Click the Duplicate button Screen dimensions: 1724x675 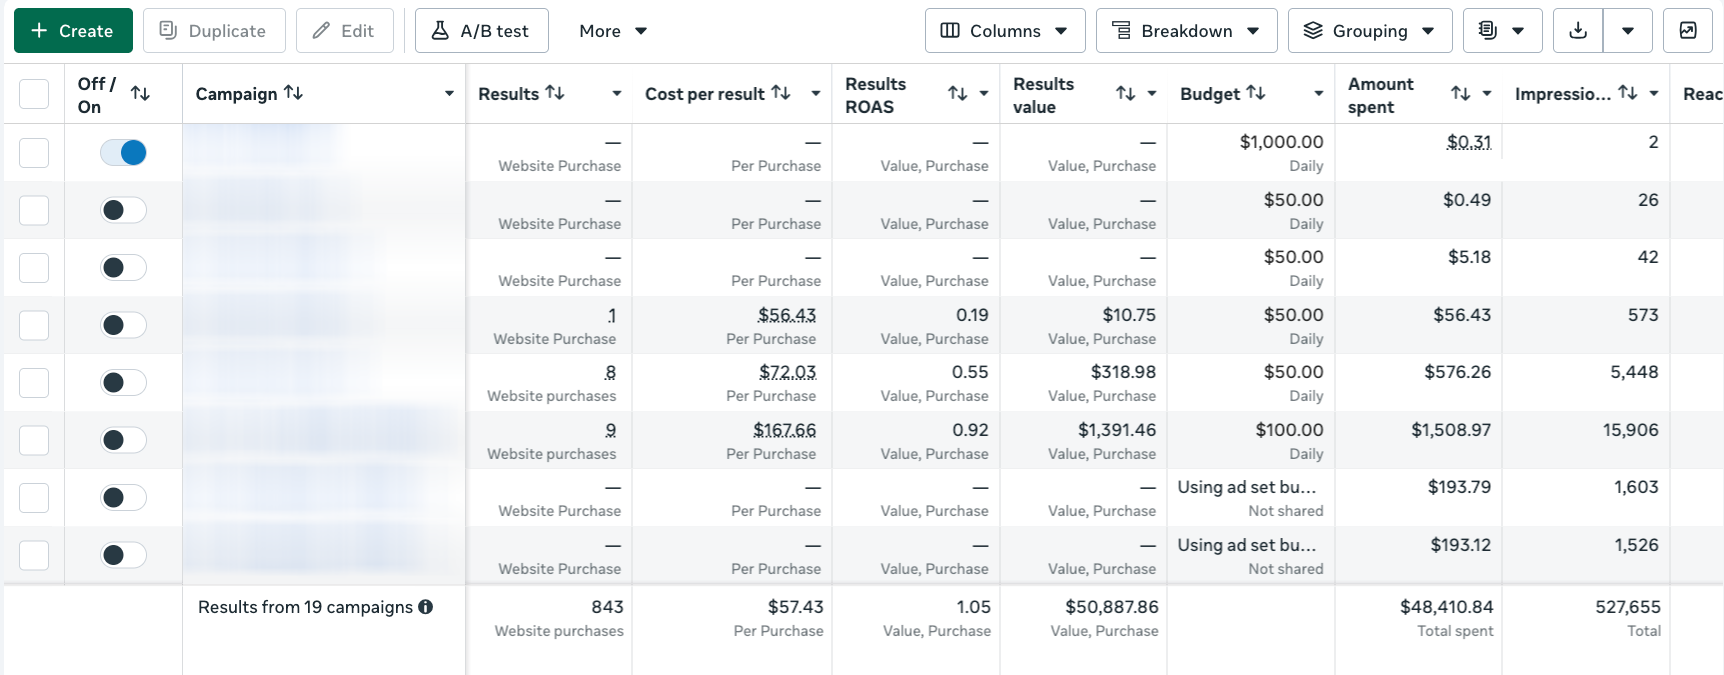(x=214, y=31)
